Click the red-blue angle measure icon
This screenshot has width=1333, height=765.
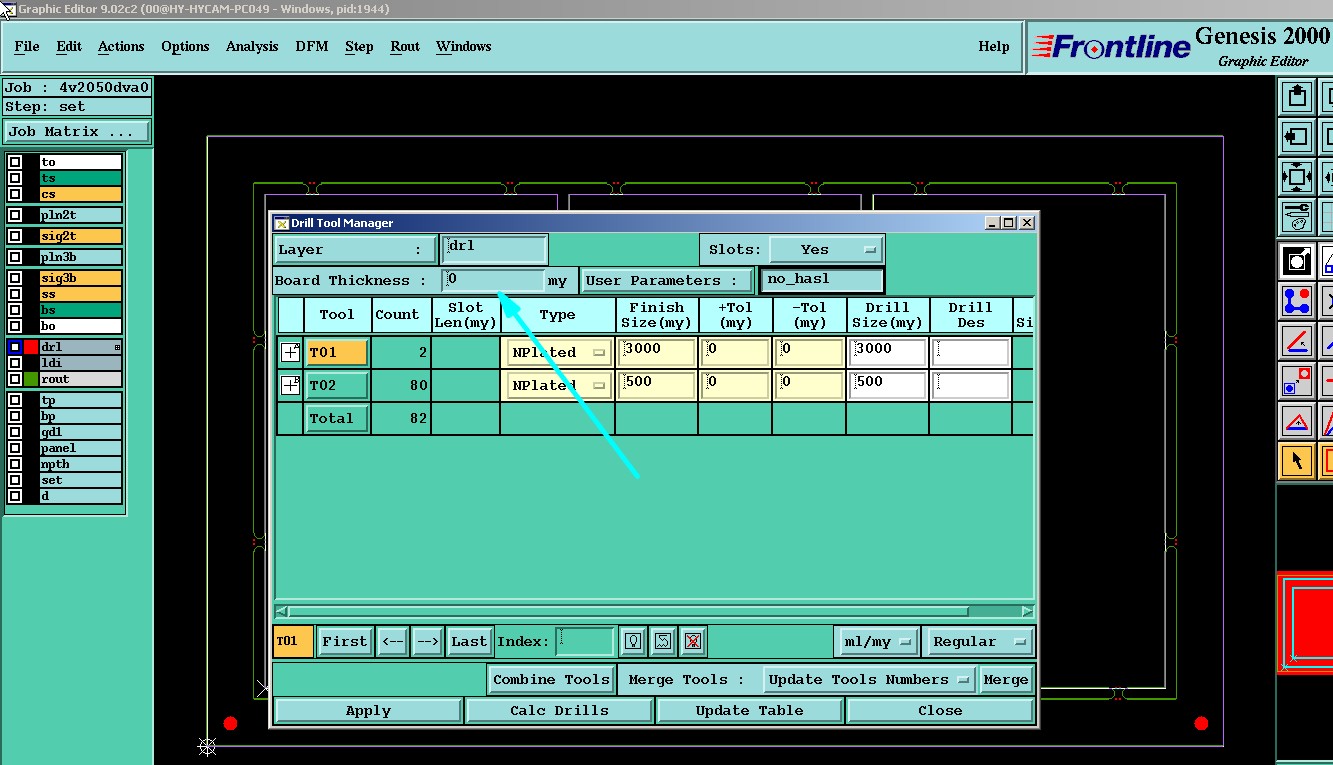click(x=1297, y=340)
